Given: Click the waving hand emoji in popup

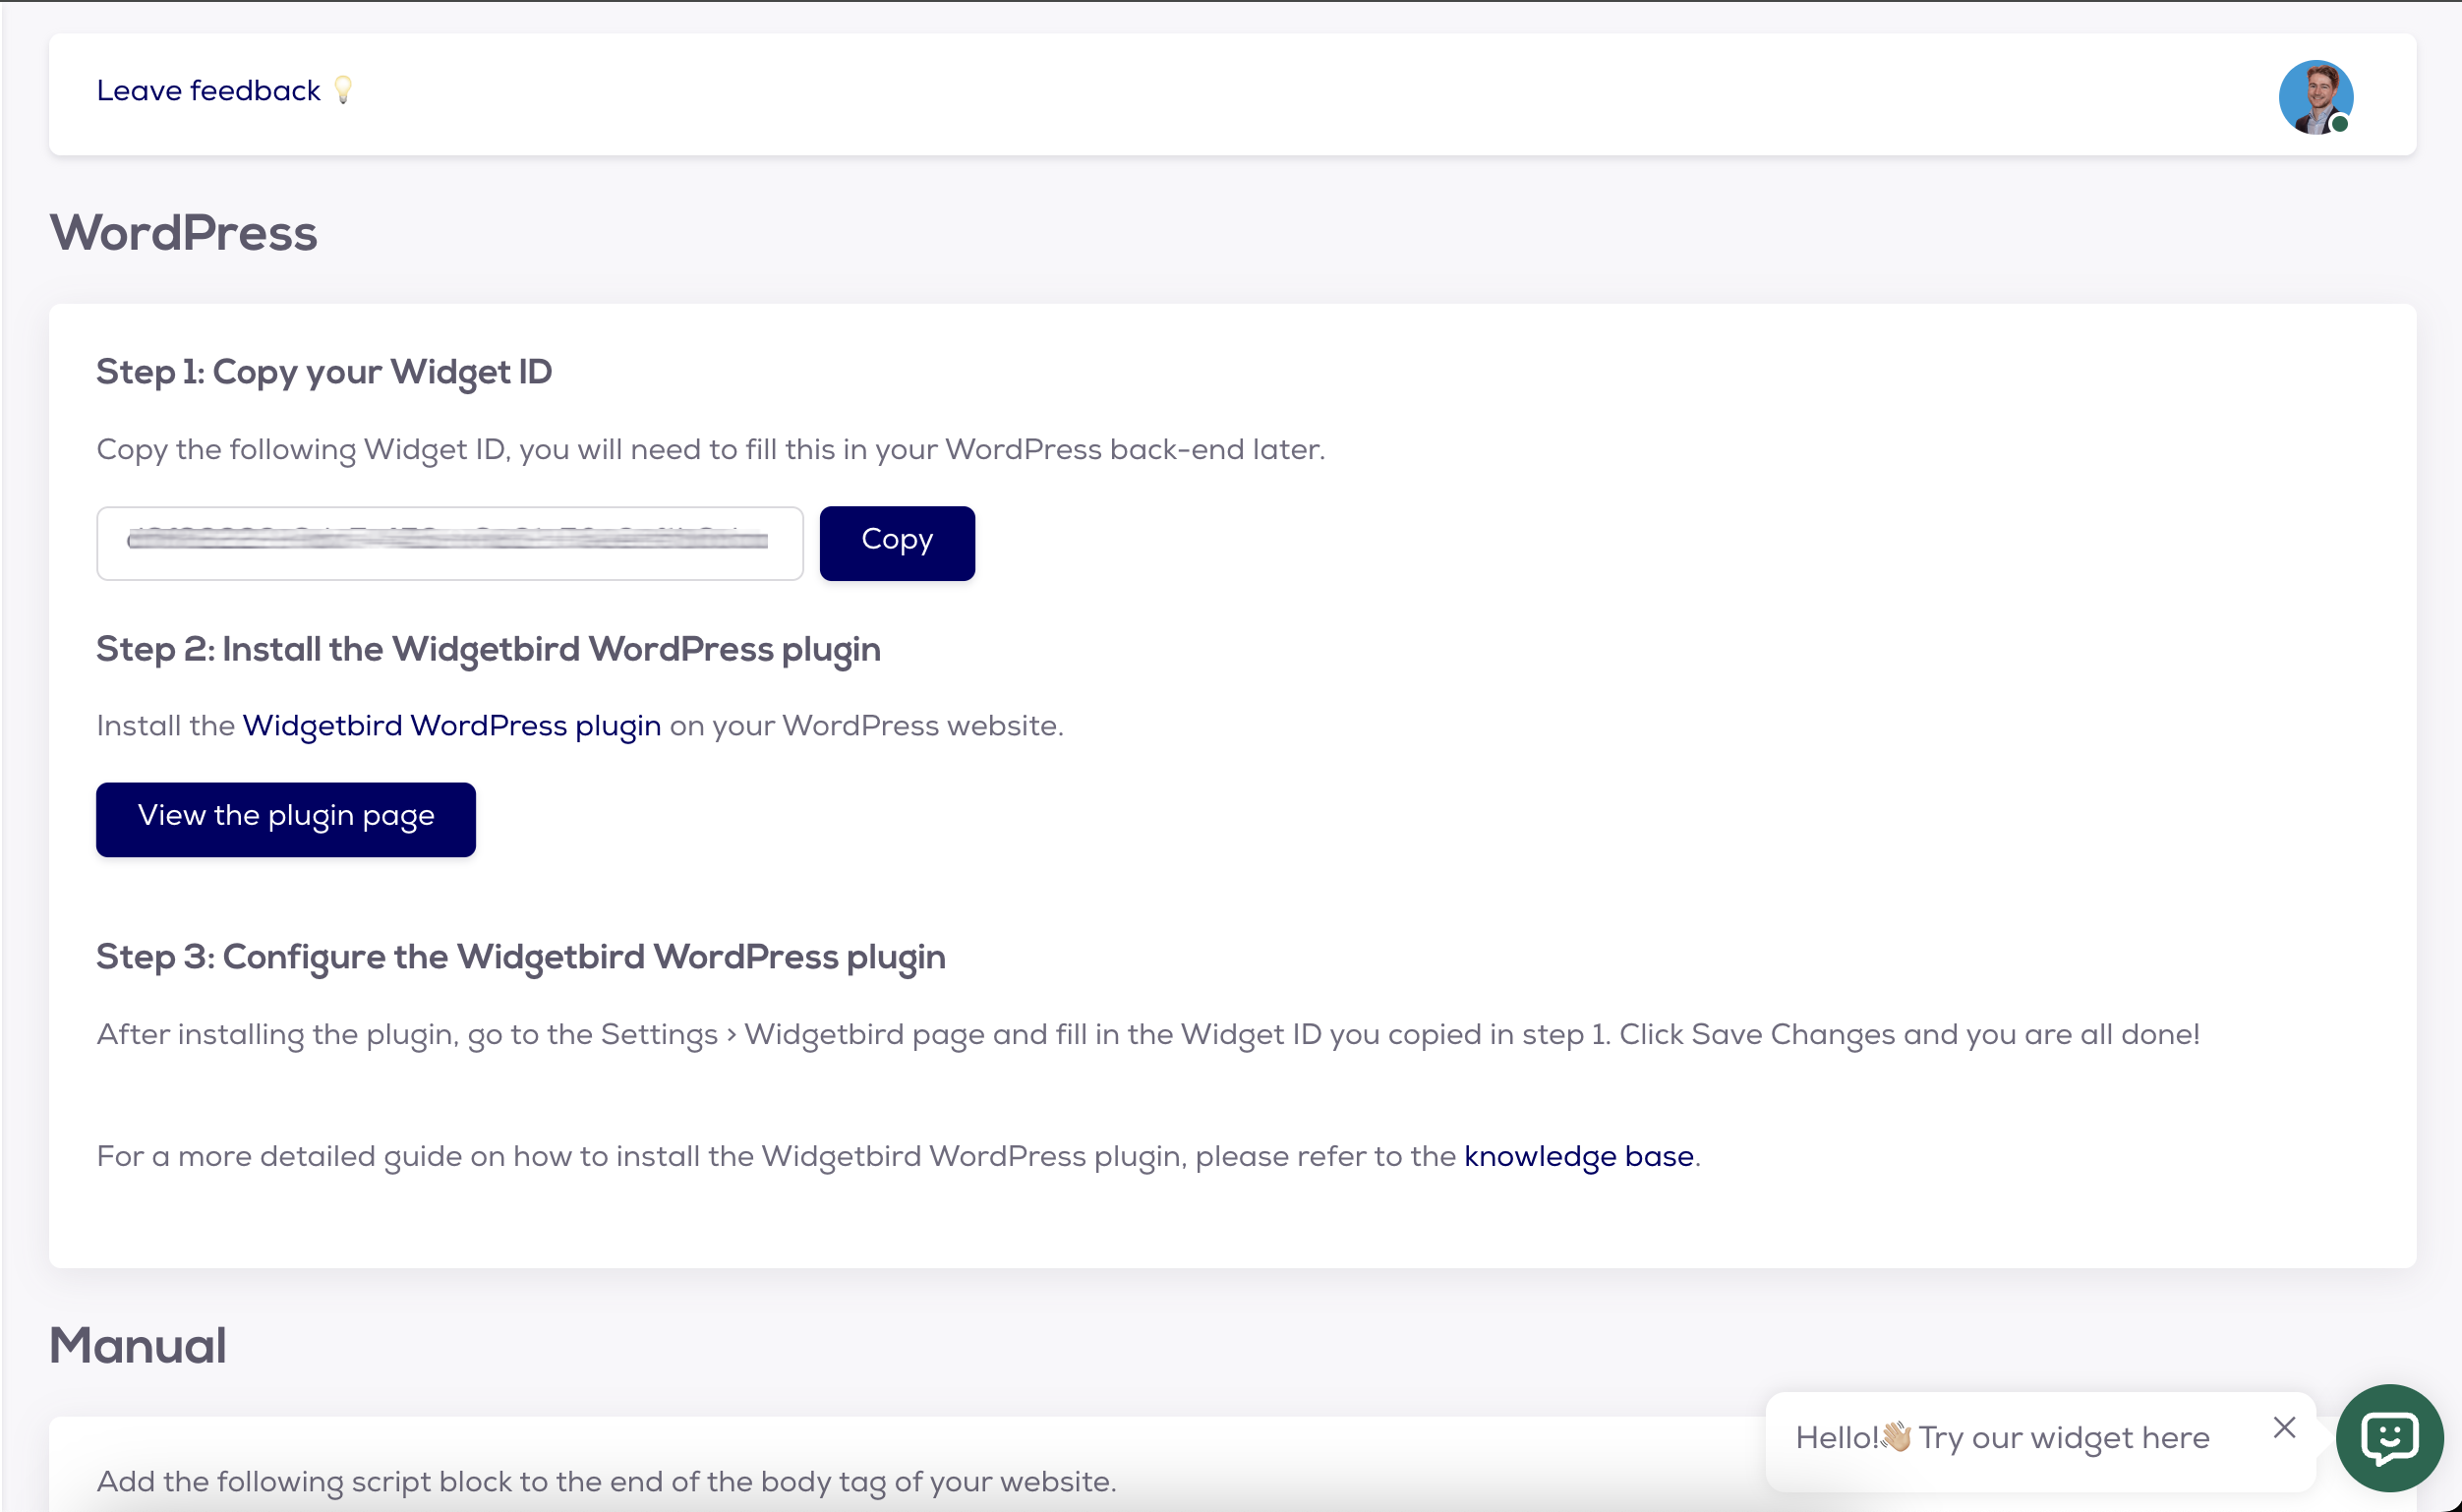Looking at the screenshot, I should pyautogui.click(x=1895, y=1437).
